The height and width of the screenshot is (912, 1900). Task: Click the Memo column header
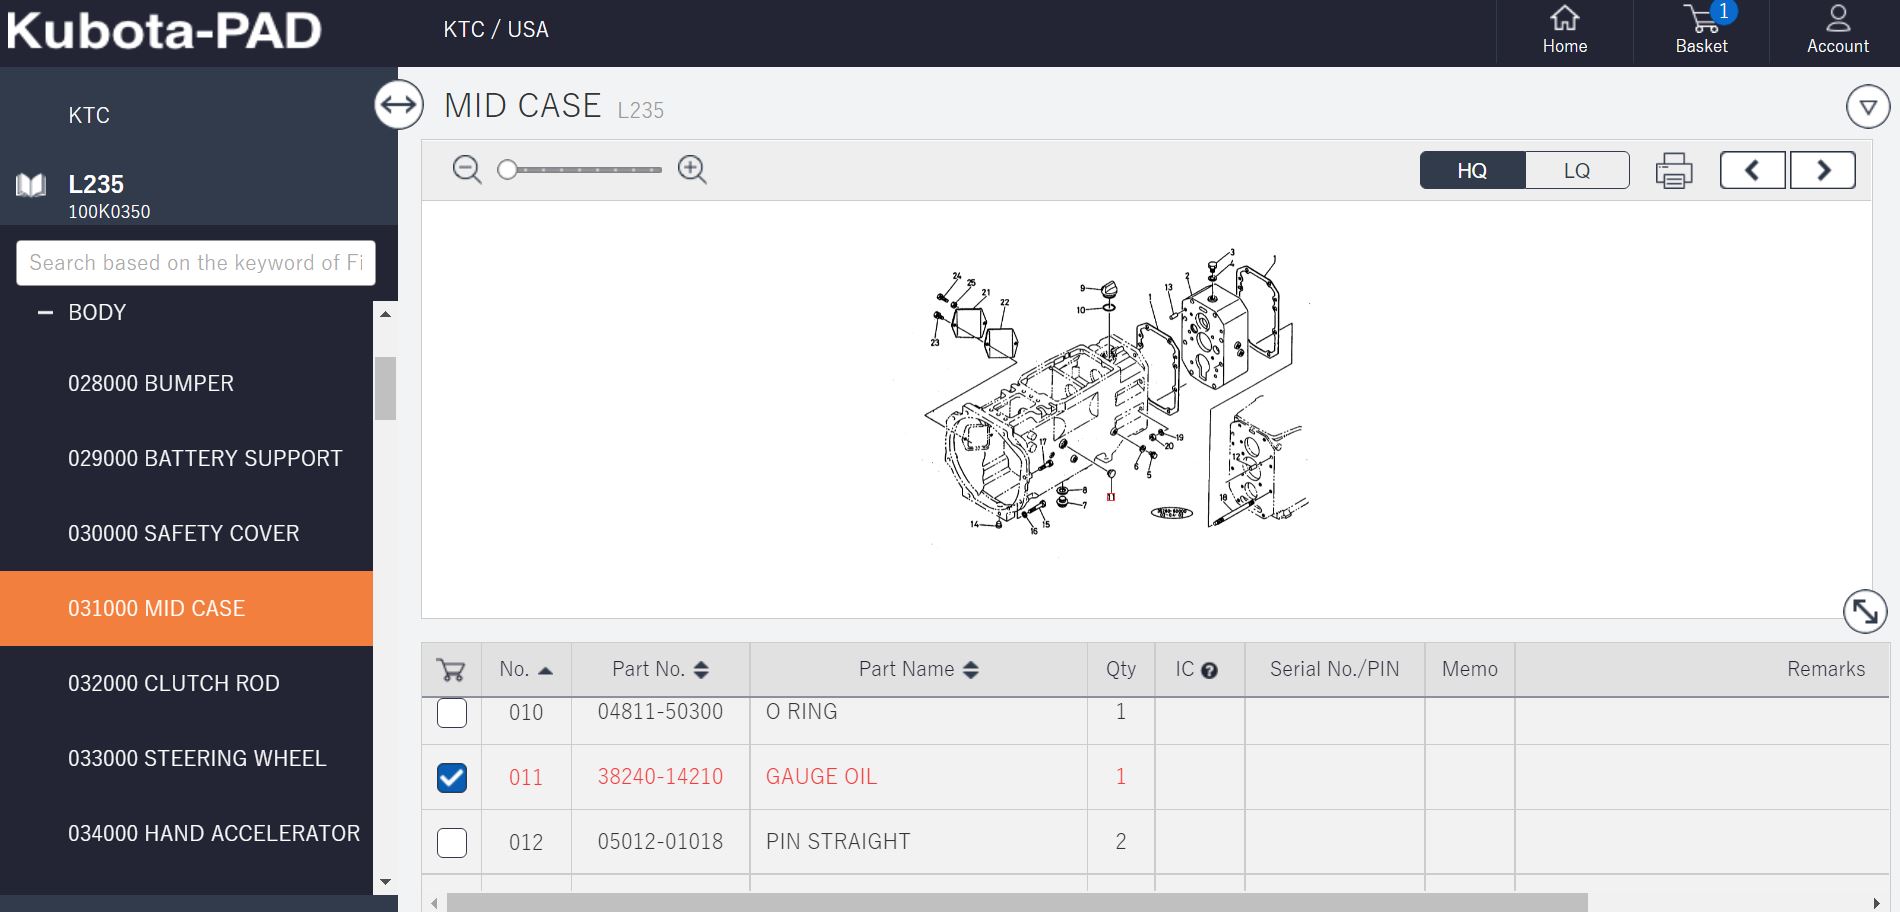click(1470, 670)
